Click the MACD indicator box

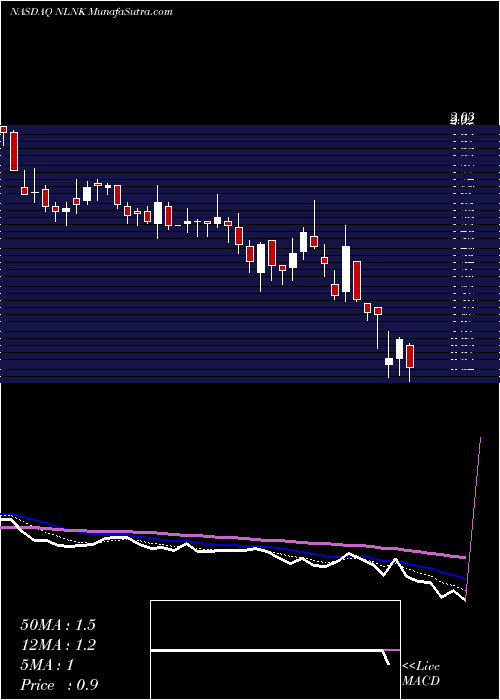point(275,650)
